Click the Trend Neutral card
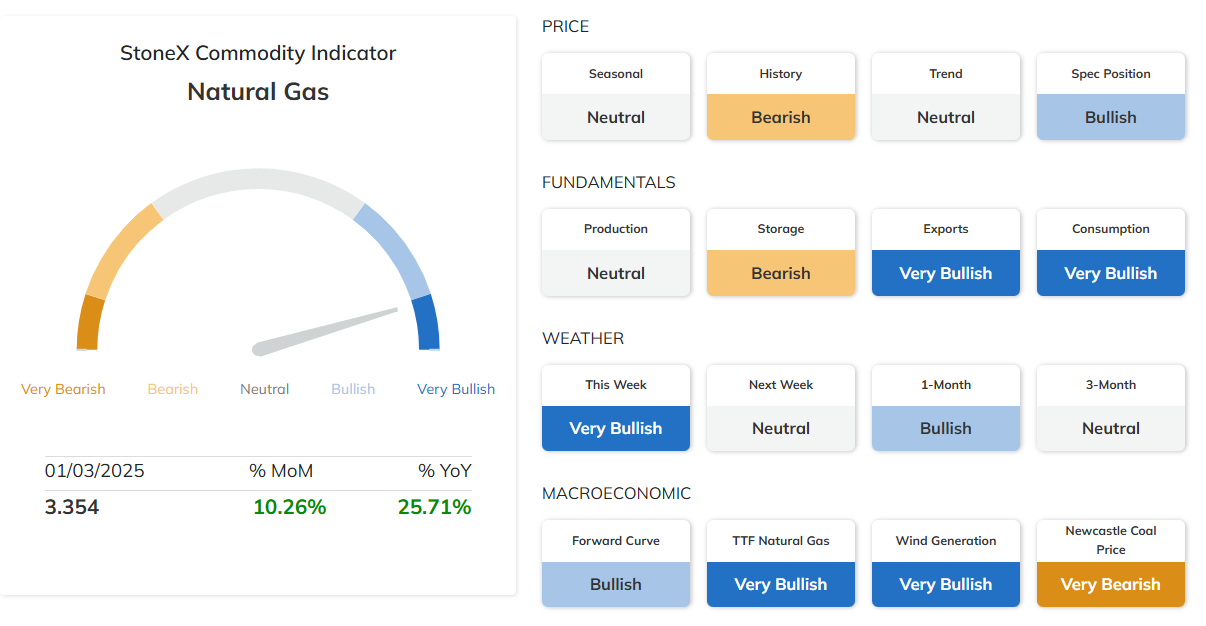The image size is (1206, 626). click(x=946, y=96)
